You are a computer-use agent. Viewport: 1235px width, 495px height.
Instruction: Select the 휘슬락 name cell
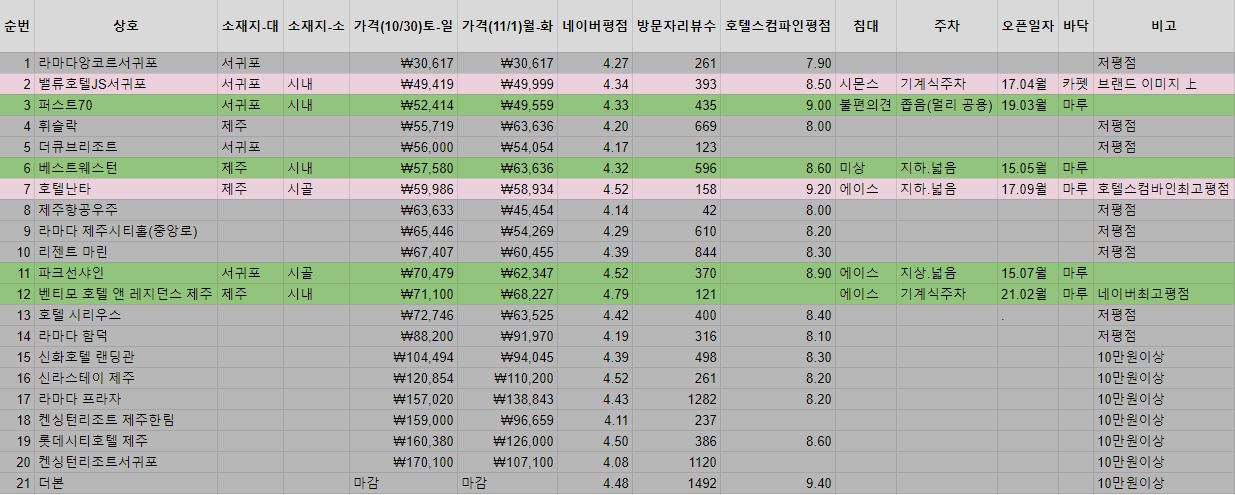coord(126,126)
